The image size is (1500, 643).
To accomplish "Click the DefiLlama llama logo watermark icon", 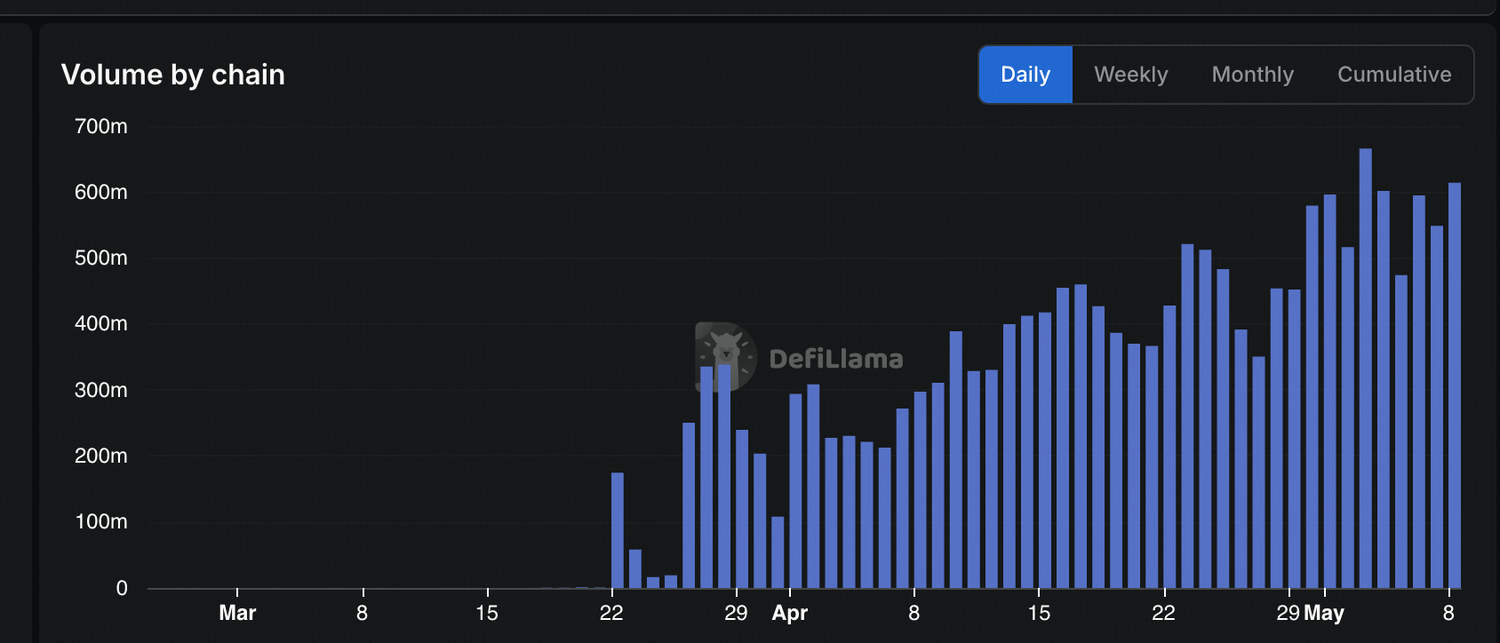I will click(726, 356).
